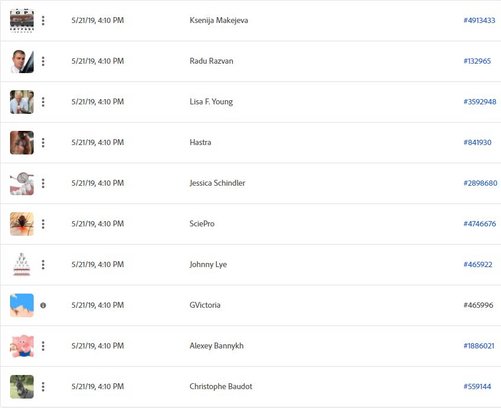
Task: Open the three-dot menu for Ksenija Makejeva
Action: tap(43, 21)
